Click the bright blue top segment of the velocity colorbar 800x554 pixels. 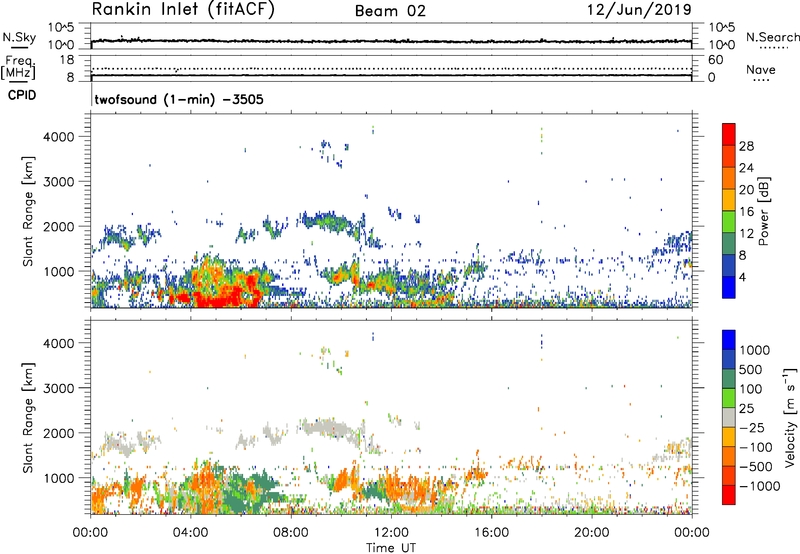[x=729, y=340]
